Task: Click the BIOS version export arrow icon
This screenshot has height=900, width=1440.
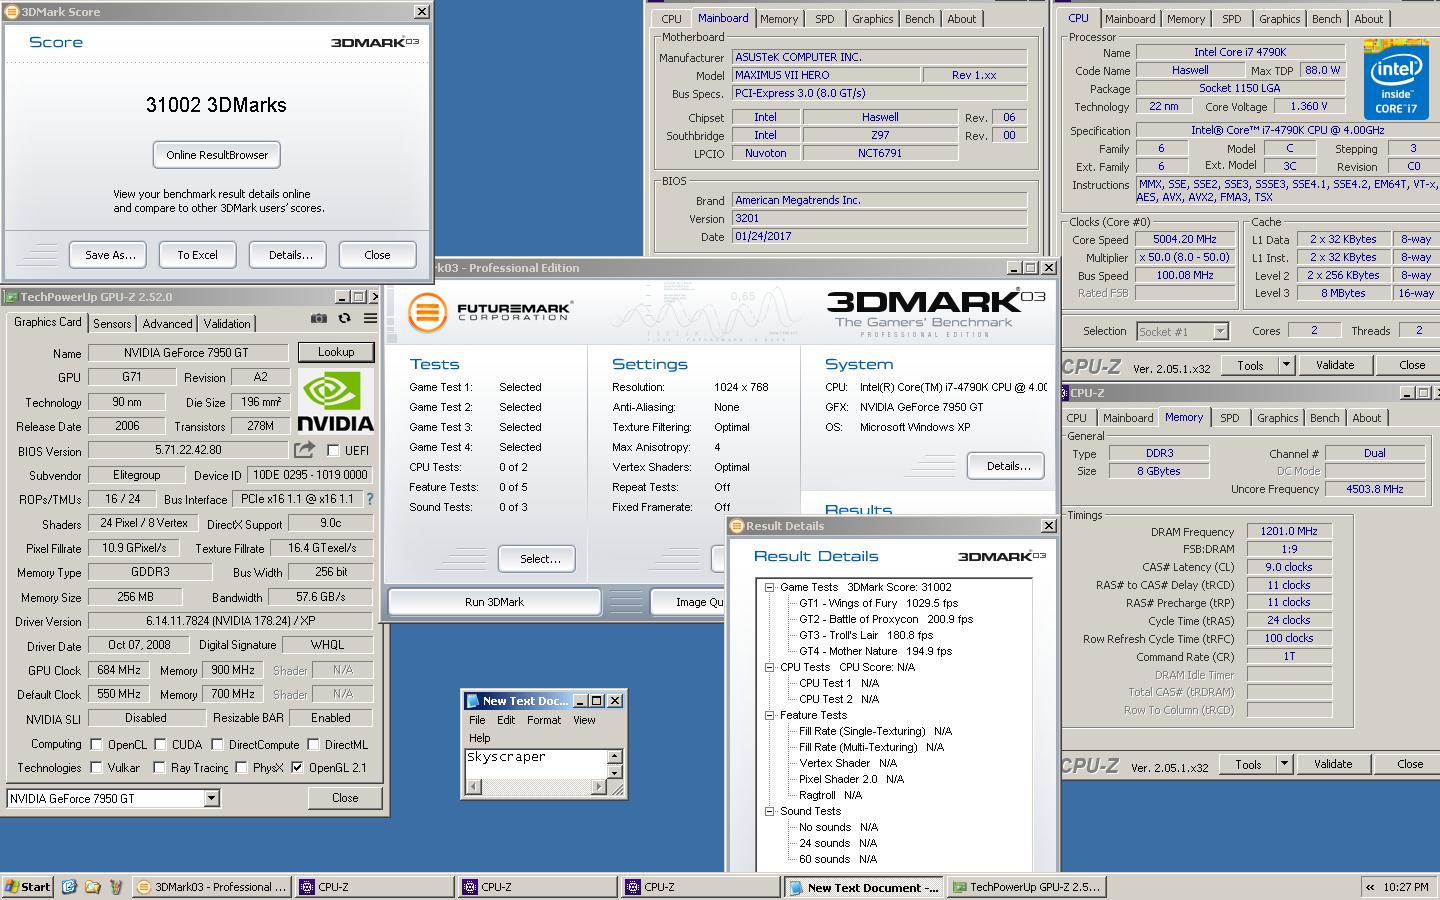Action: click(x=304, y=450)
